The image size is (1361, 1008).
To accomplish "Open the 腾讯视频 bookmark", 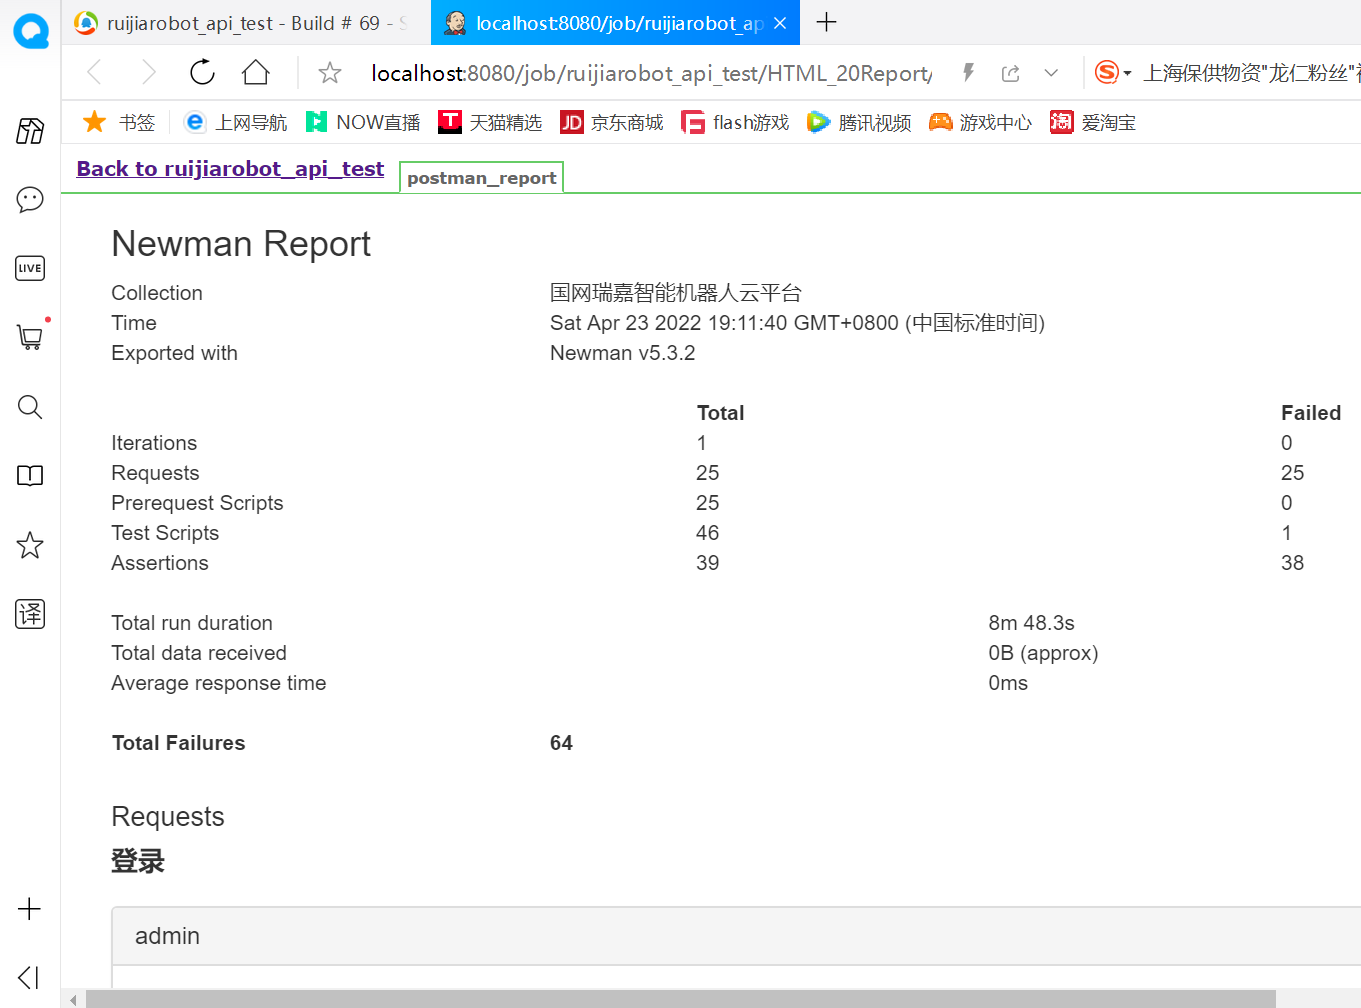I will 860,122.
